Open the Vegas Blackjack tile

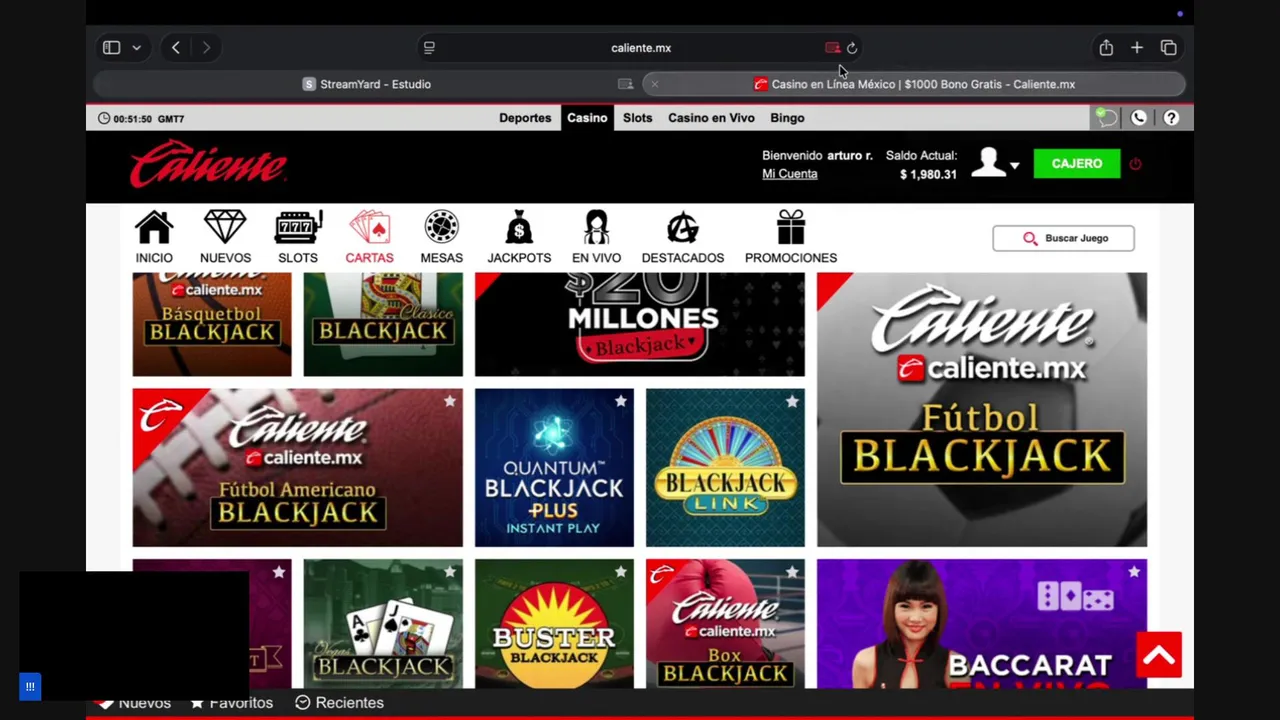point(383,624)
